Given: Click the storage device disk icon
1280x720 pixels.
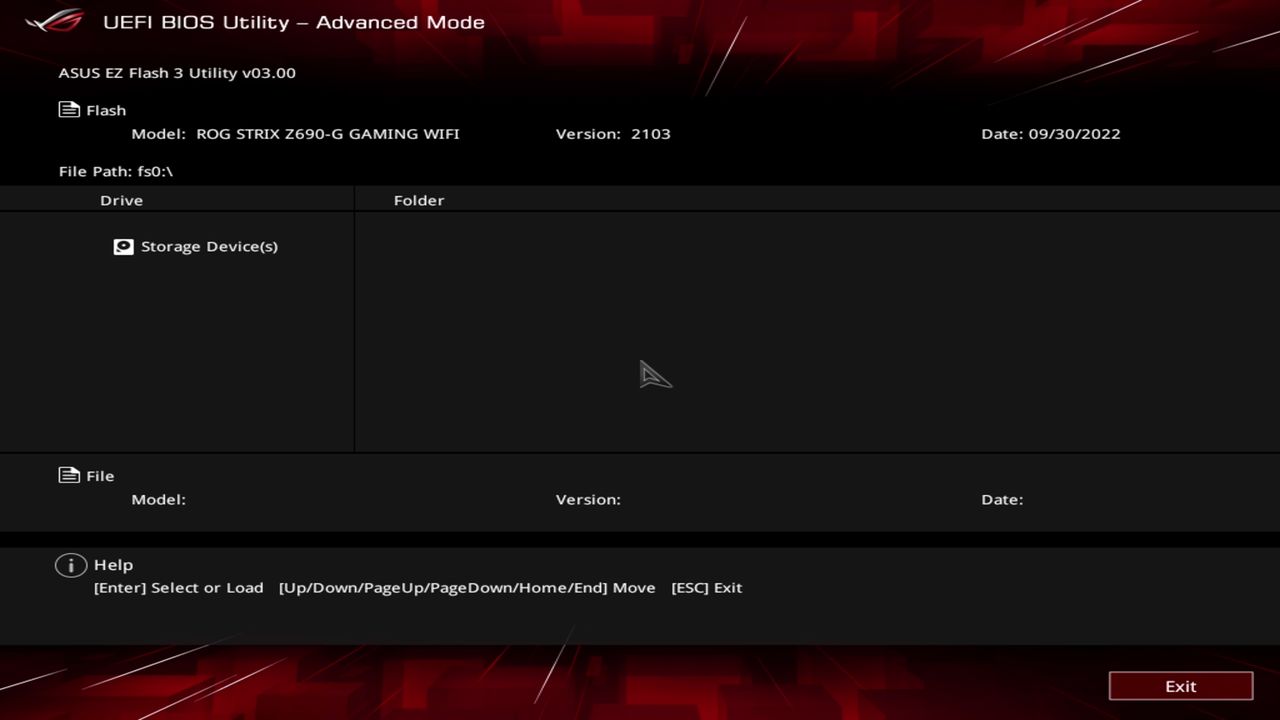Looking at the screenshot, I should tap(123, 246).
